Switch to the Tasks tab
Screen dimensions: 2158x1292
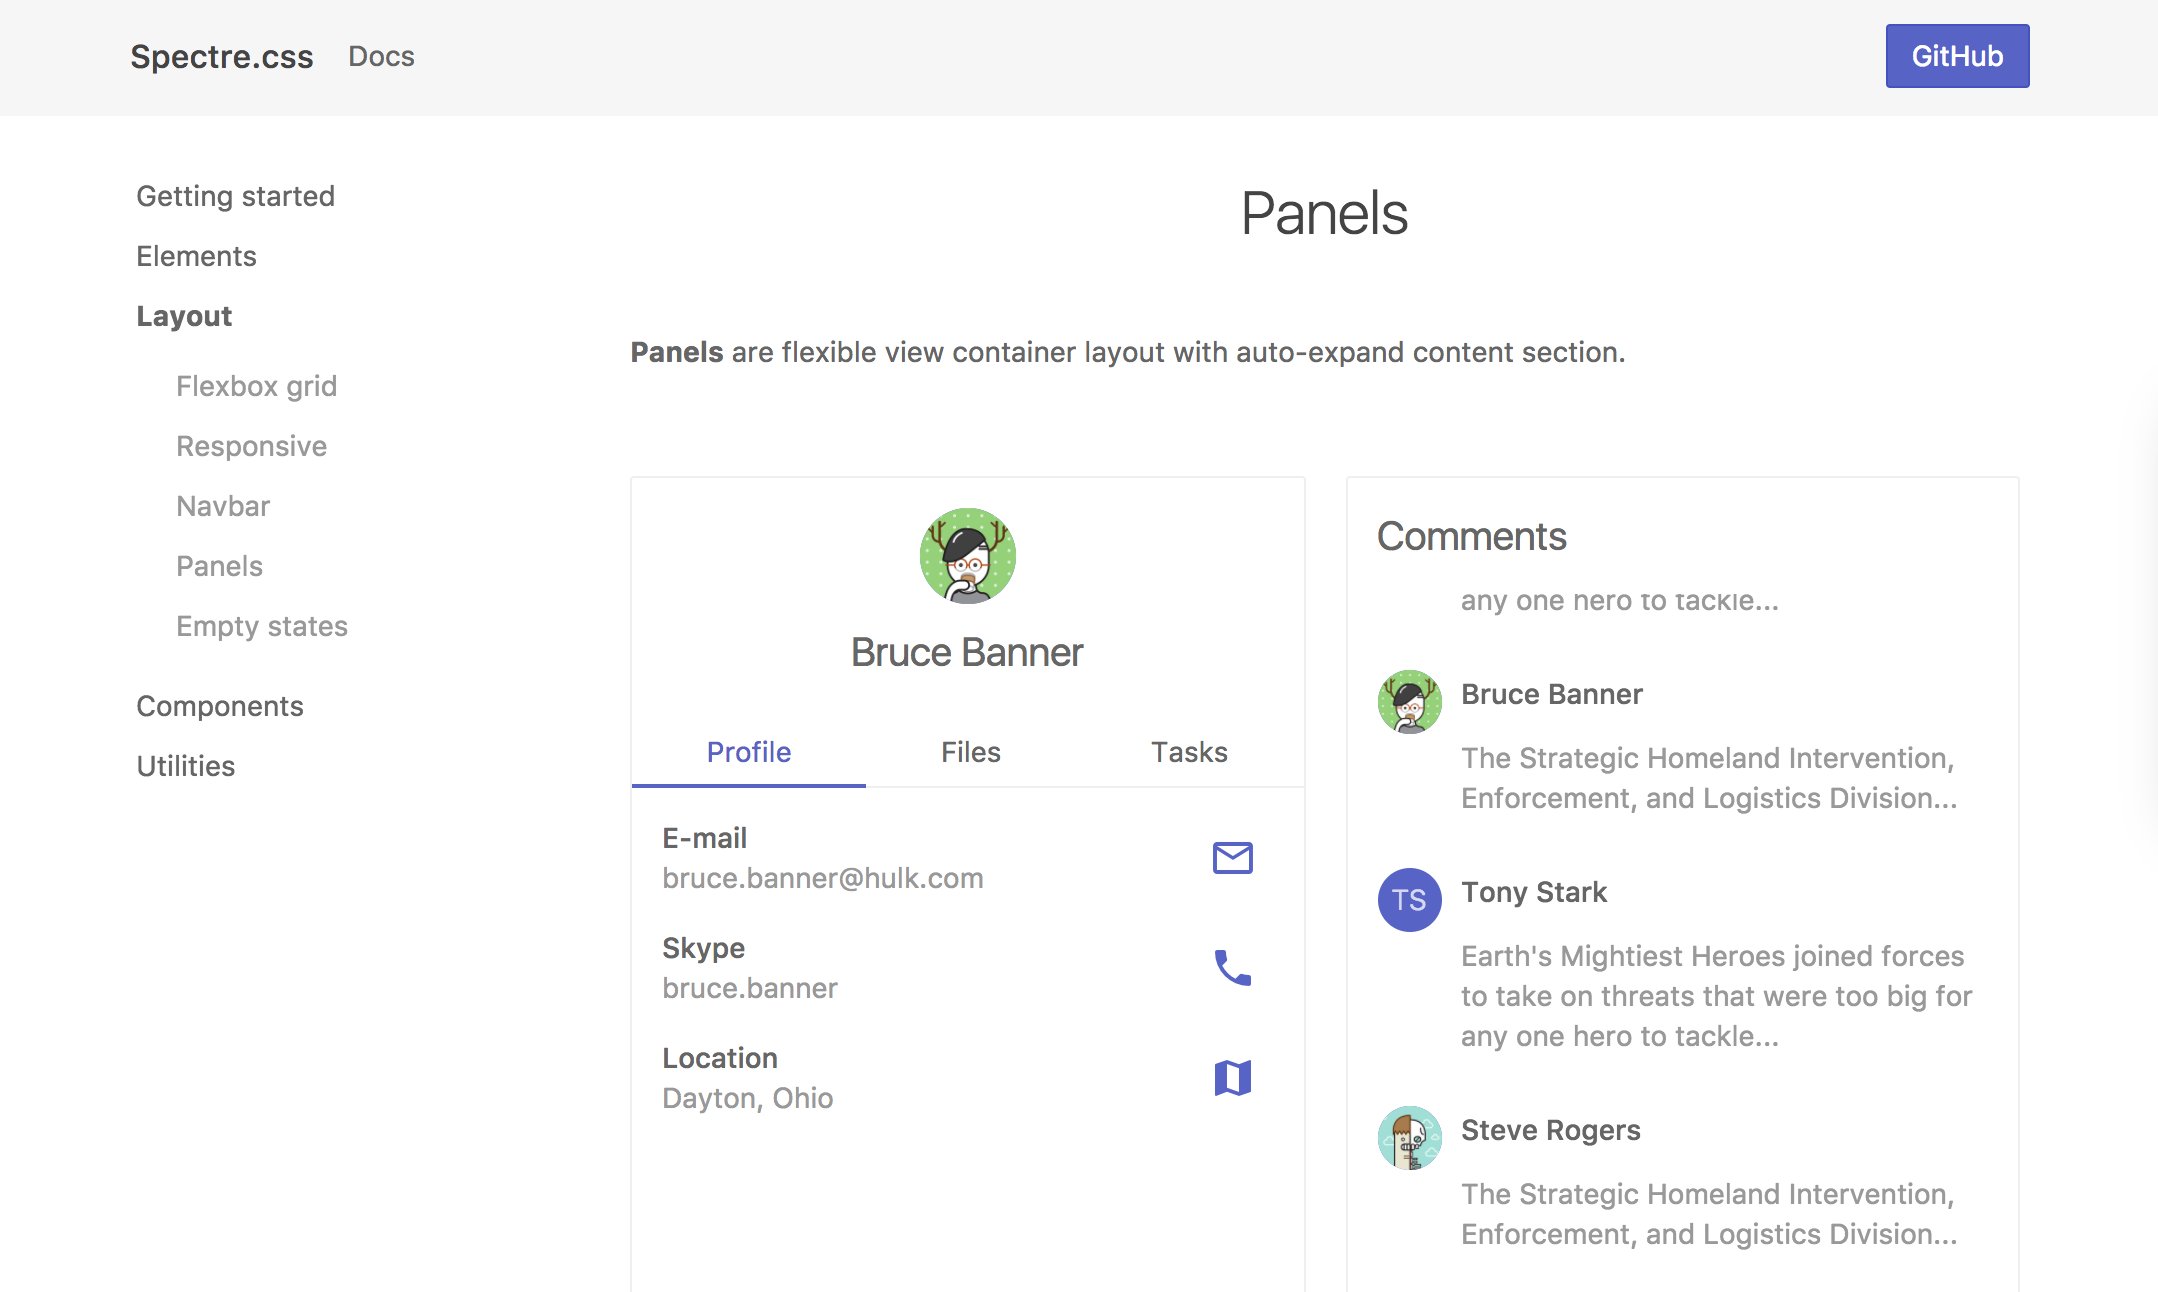(x=1189, y=752)
